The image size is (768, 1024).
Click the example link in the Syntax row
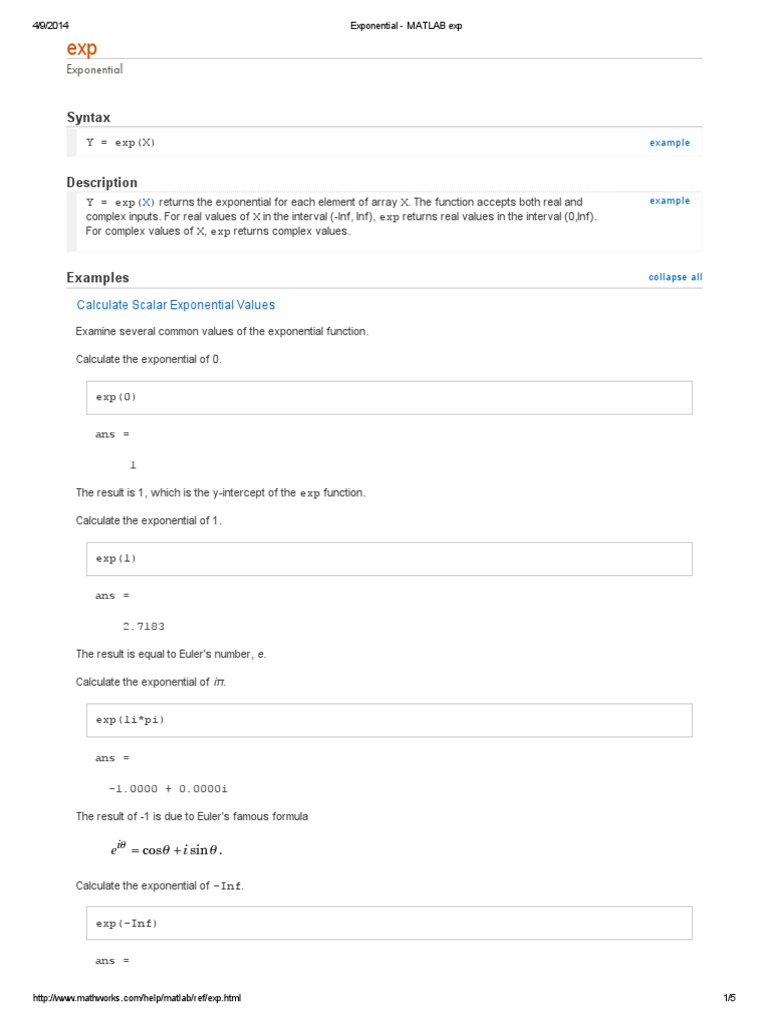pyautogui.click(x=669, y=143)
